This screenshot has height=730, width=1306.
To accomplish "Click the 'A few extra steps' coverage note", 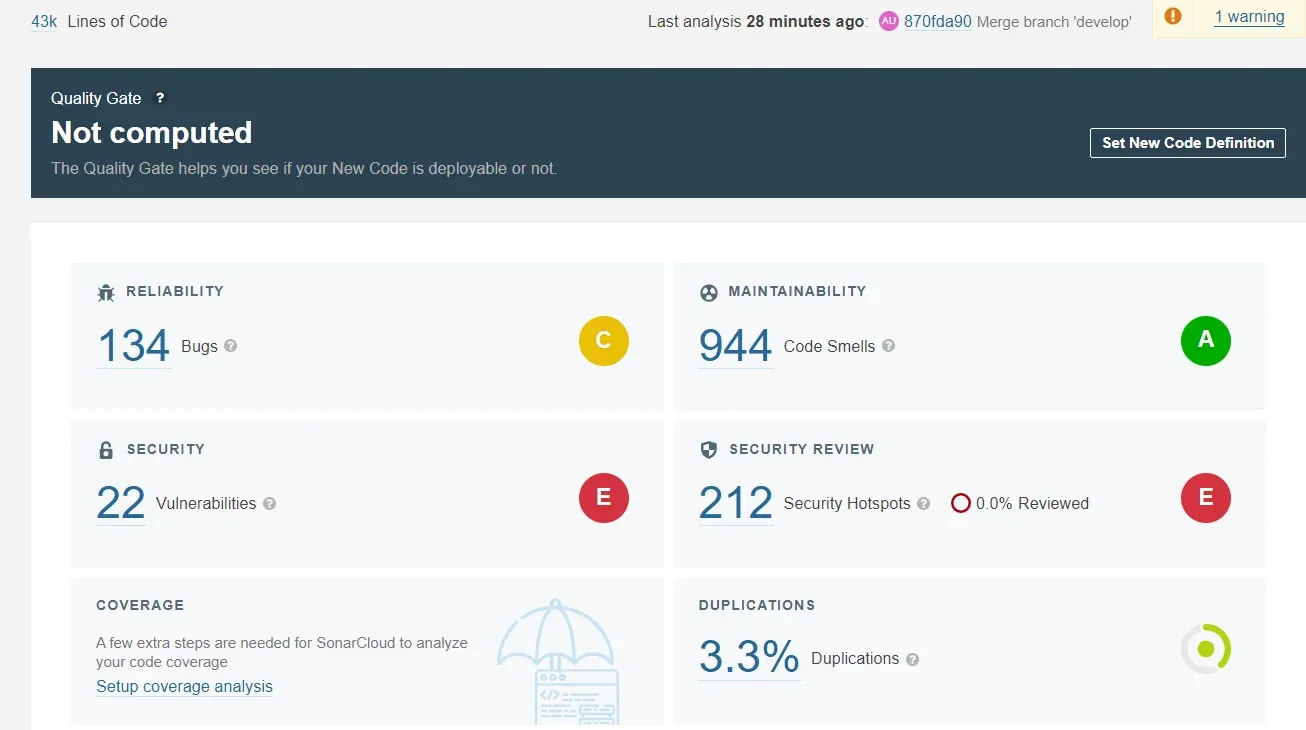I will click(x=282, y=652).
